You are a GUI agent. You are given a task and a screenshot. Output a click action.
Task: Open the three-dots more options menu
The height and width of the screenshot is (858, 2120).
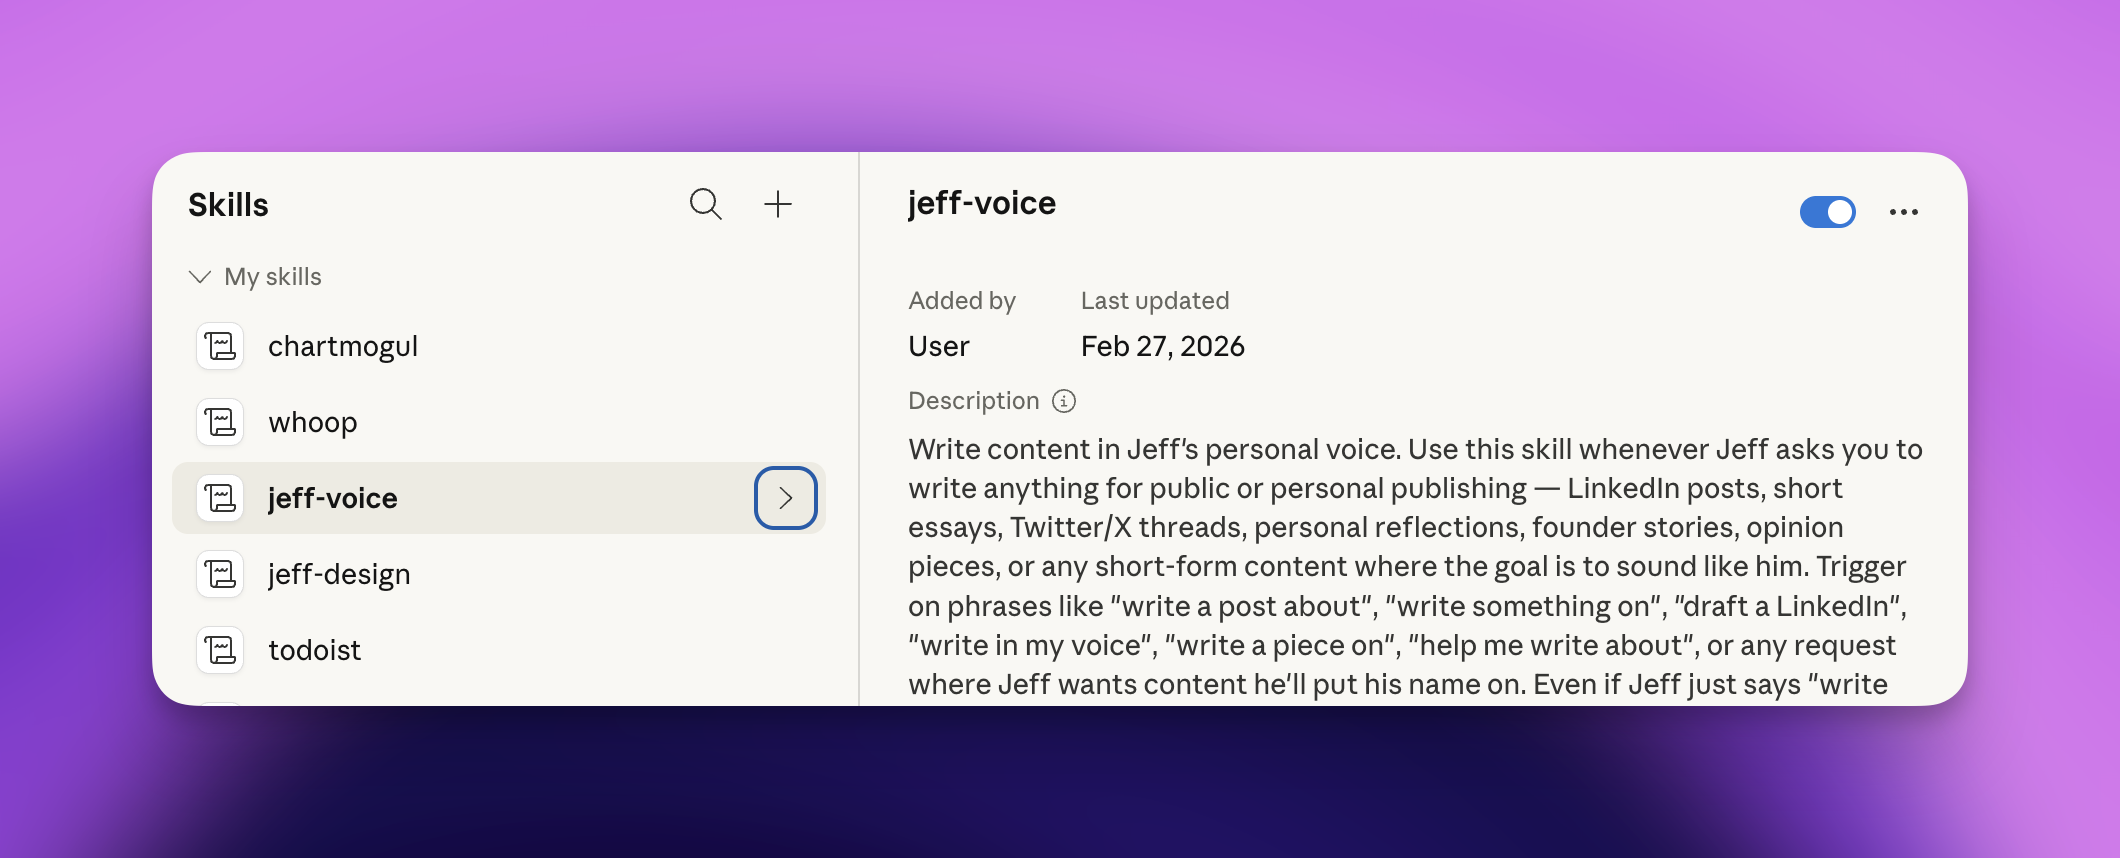(x=1903, y=212)
